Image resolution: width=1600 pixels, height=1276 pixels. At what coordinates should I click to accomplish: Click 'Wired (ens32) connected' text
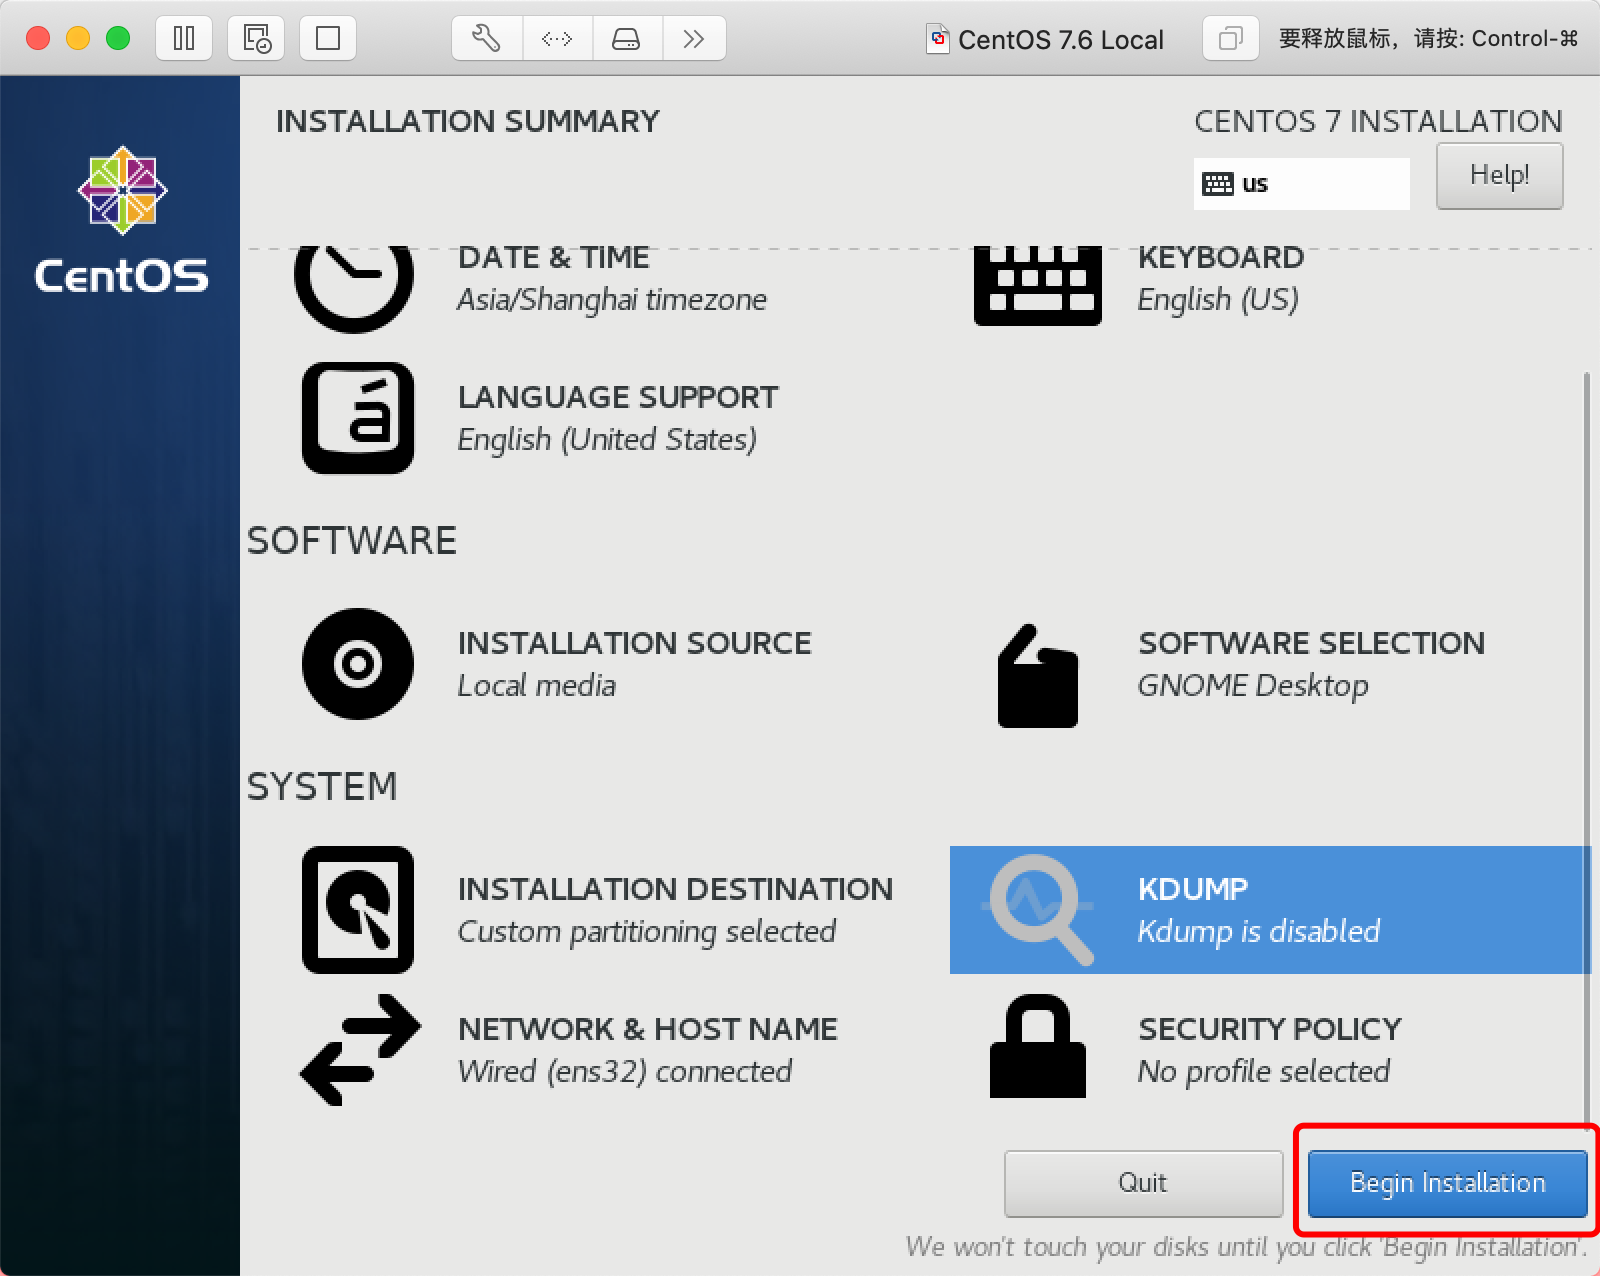pos(625,1072)
